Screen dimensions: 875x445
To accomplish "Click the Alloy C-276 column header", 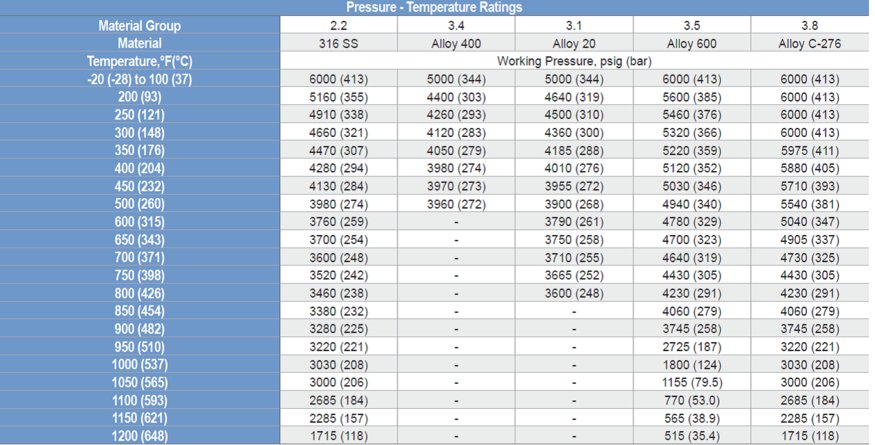I will (809, 43).
